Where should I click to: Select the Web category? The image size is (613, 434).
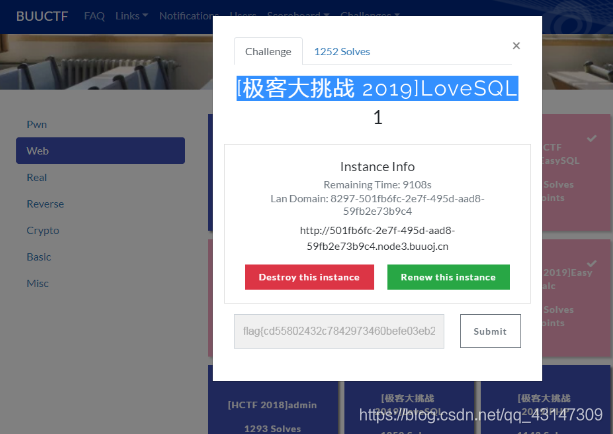pyautogui.click(x=100, y=151)
